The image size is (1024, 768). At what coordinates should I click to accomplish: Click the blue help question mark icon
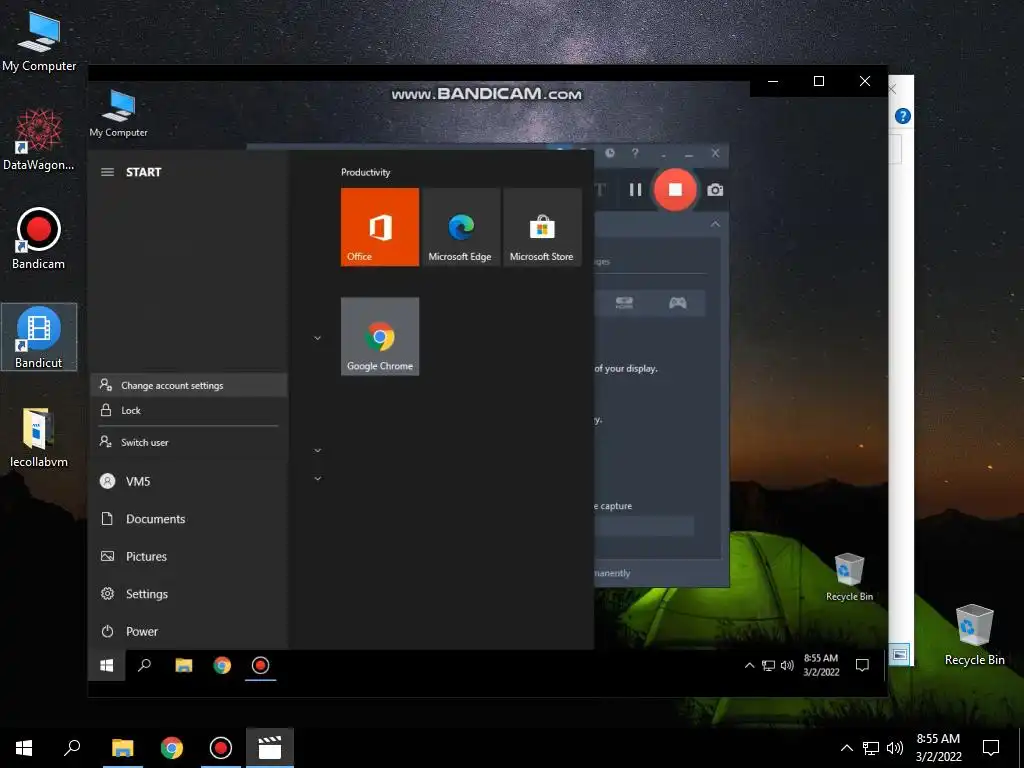pyautogui.click(x=903, y=116)
